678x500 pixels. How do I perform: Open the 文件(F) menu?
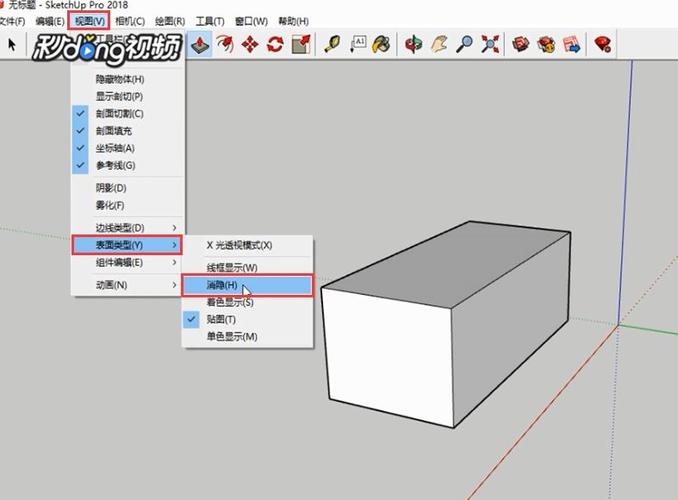pos(12,21)
